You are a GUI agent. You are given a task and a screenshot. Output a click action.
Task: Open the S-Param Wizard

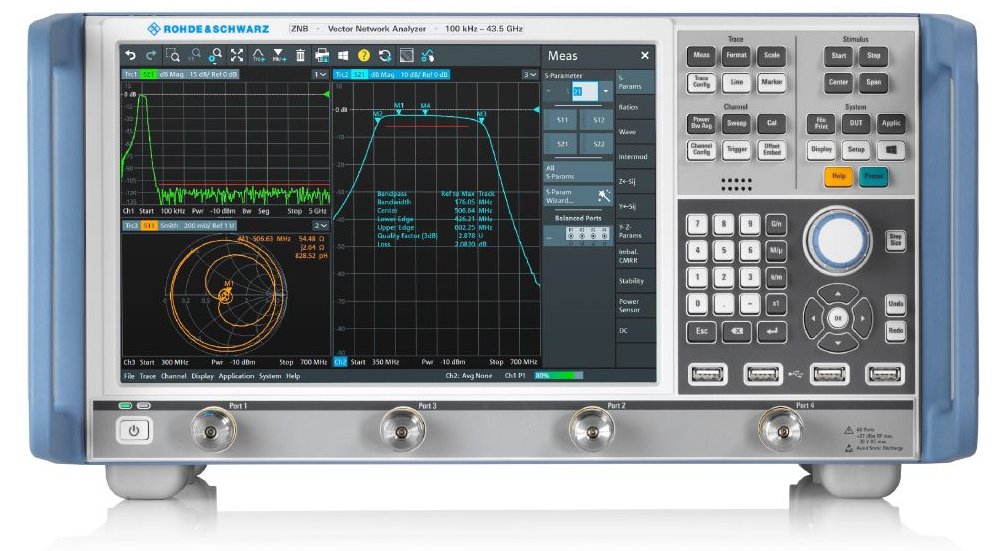click(x=577, y=195)
